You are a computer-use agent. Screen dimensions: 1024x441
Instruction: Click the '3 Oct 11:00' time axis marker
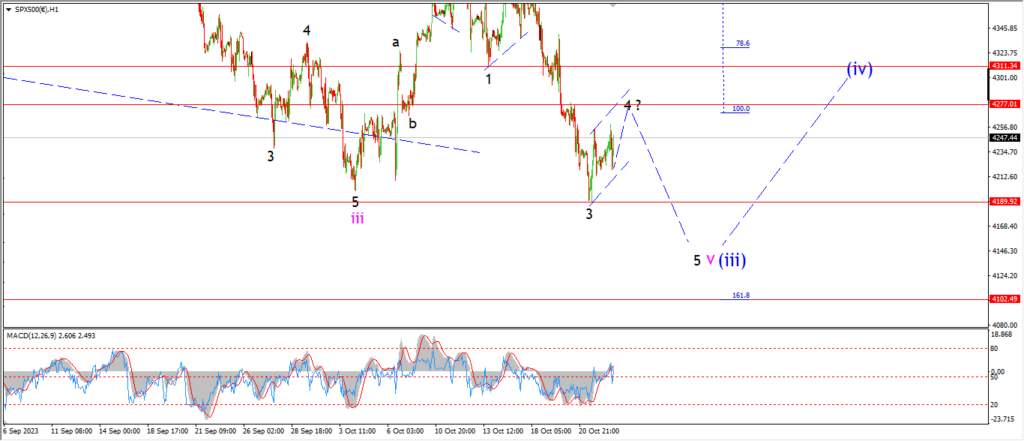[357, 432]
